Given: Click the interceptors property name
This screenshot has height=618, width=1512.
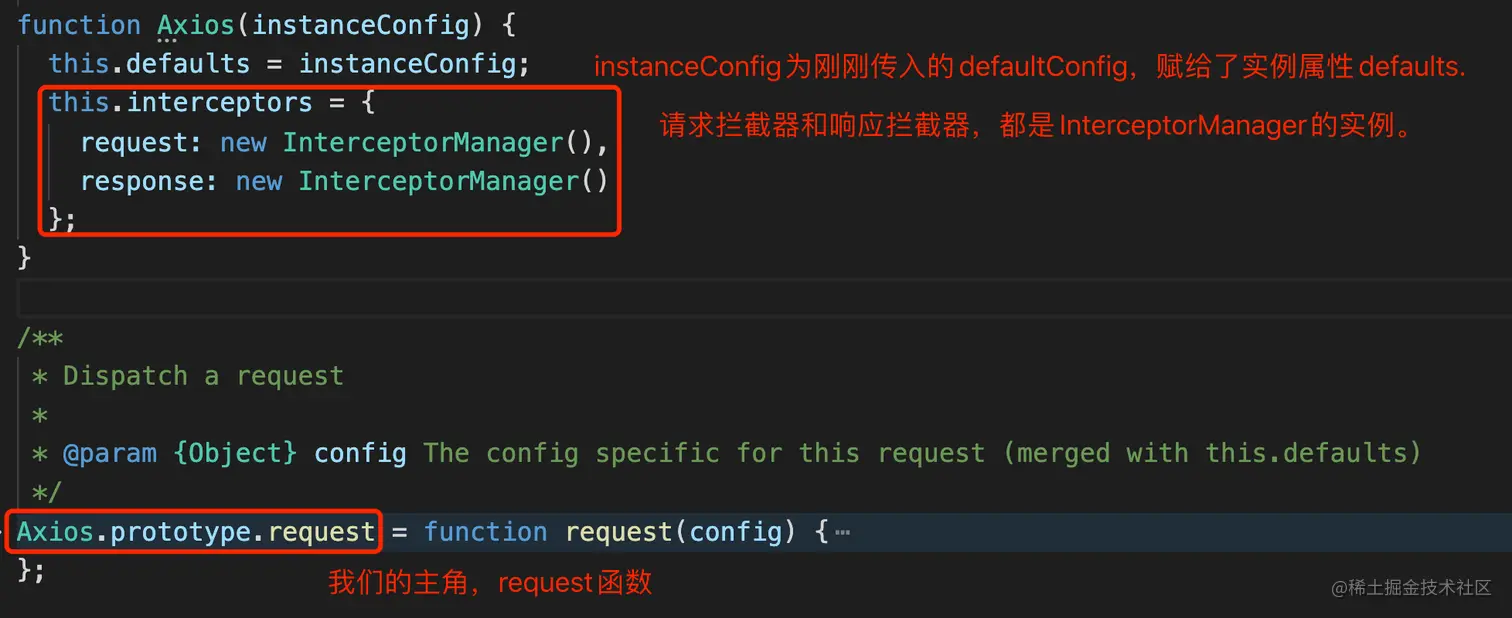Looking at the screenshot, I should [220, 103].
